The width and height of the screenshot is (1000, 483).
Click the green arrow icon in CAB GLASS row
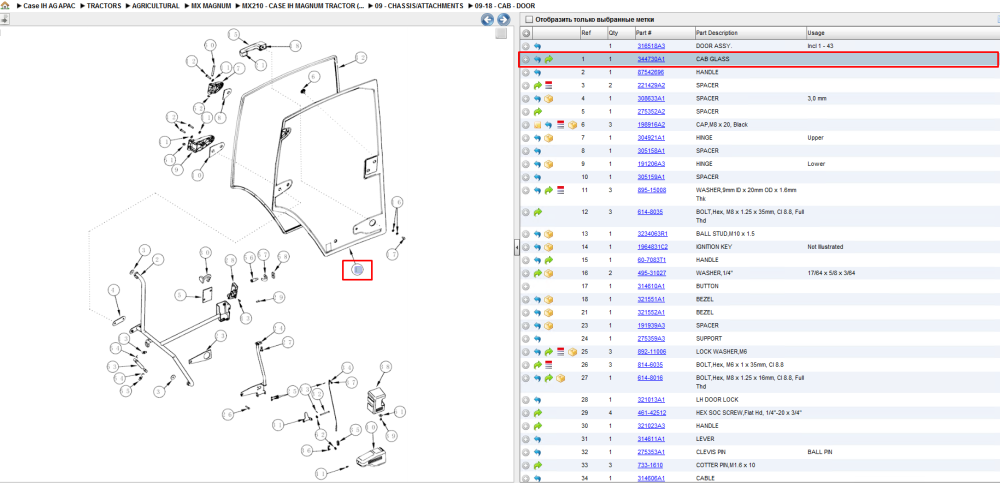pos(548,59)
